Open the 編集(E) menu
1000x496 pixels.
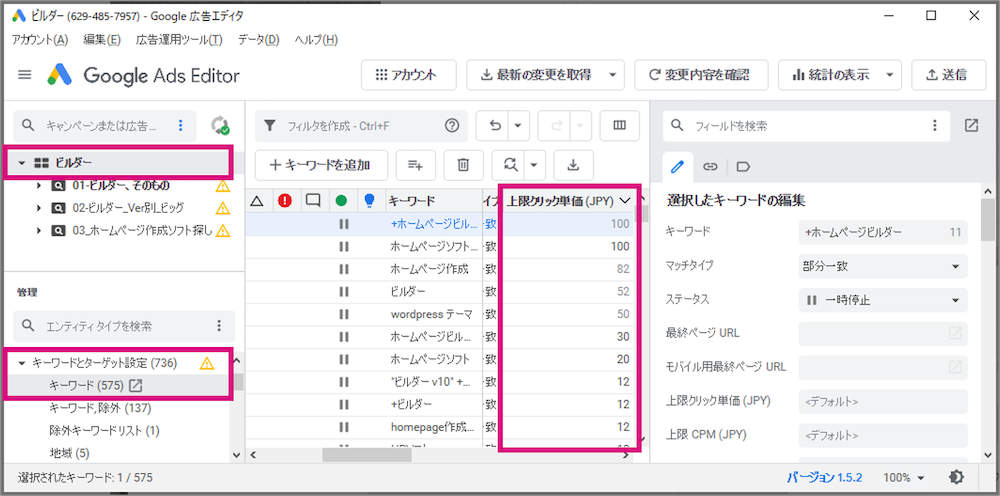click(102, 40)
